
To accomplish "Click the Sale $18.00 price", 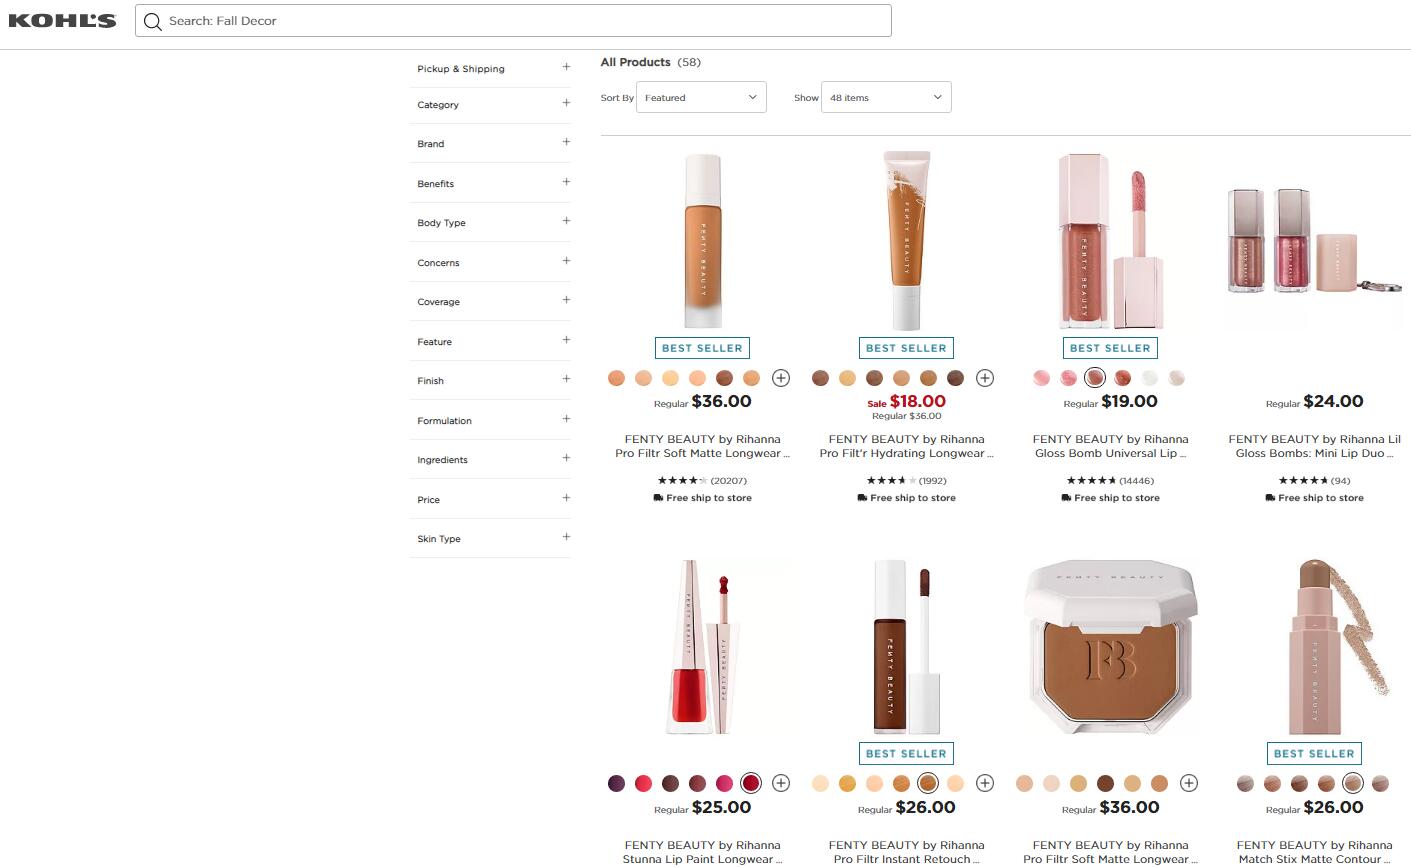I will coord(906,402).
